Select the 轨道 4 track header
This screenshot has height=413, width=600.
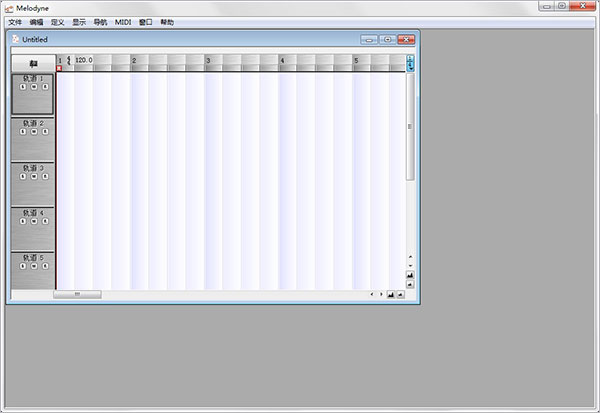point(33,229)
